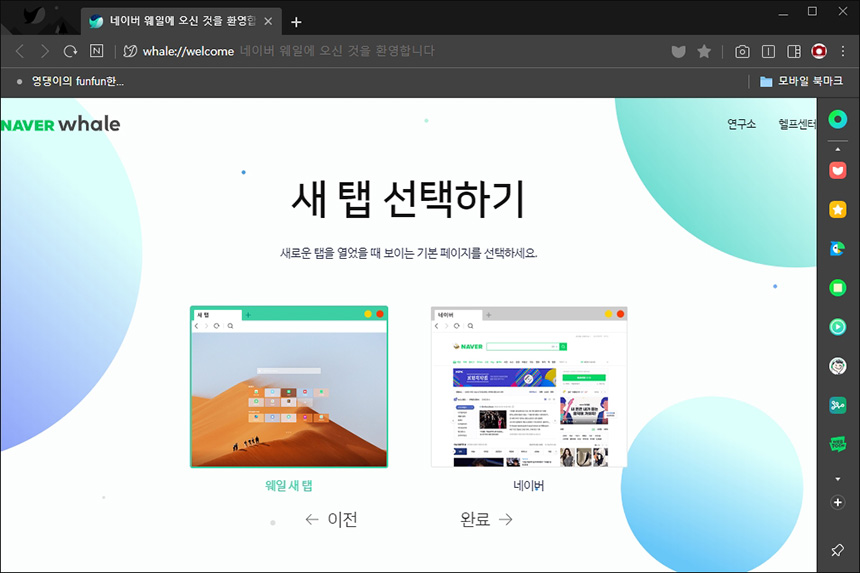
Task: Expand sidebar list with down arrow
Action: tap(838, 479)
